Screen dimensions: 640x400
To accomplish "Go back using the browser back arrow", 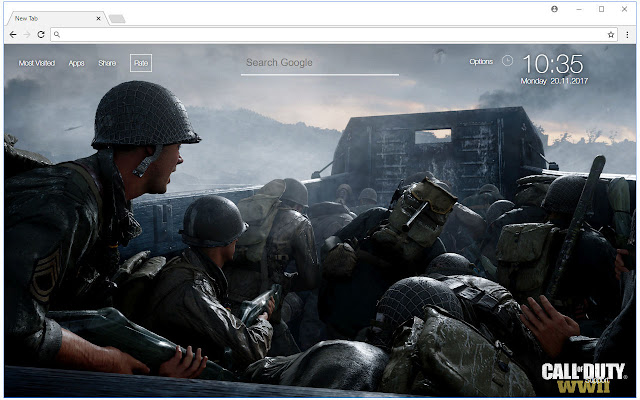I will (x=13, y=35).
